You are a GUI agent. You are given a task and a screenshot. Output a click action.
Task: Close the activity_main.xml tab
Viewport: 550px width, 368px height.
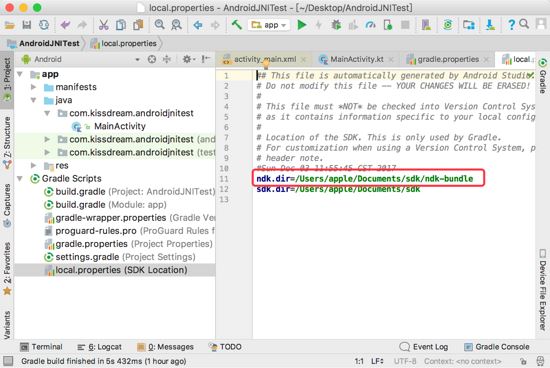tap(304, 60)
